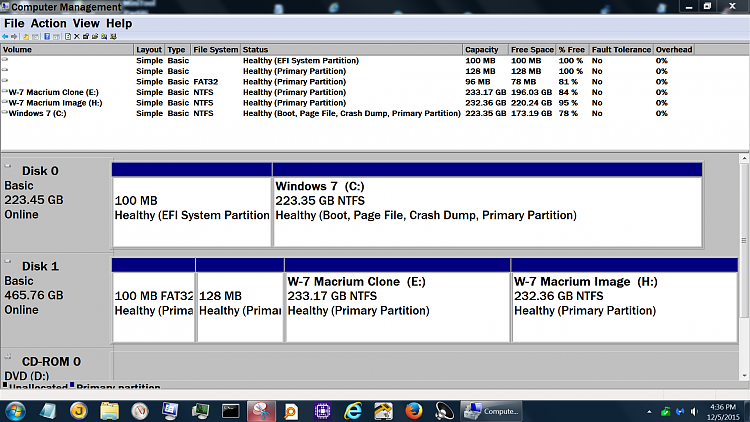Click the Computer Management taskbar button
The image size is (750, 422).
[x=491, y=411]
